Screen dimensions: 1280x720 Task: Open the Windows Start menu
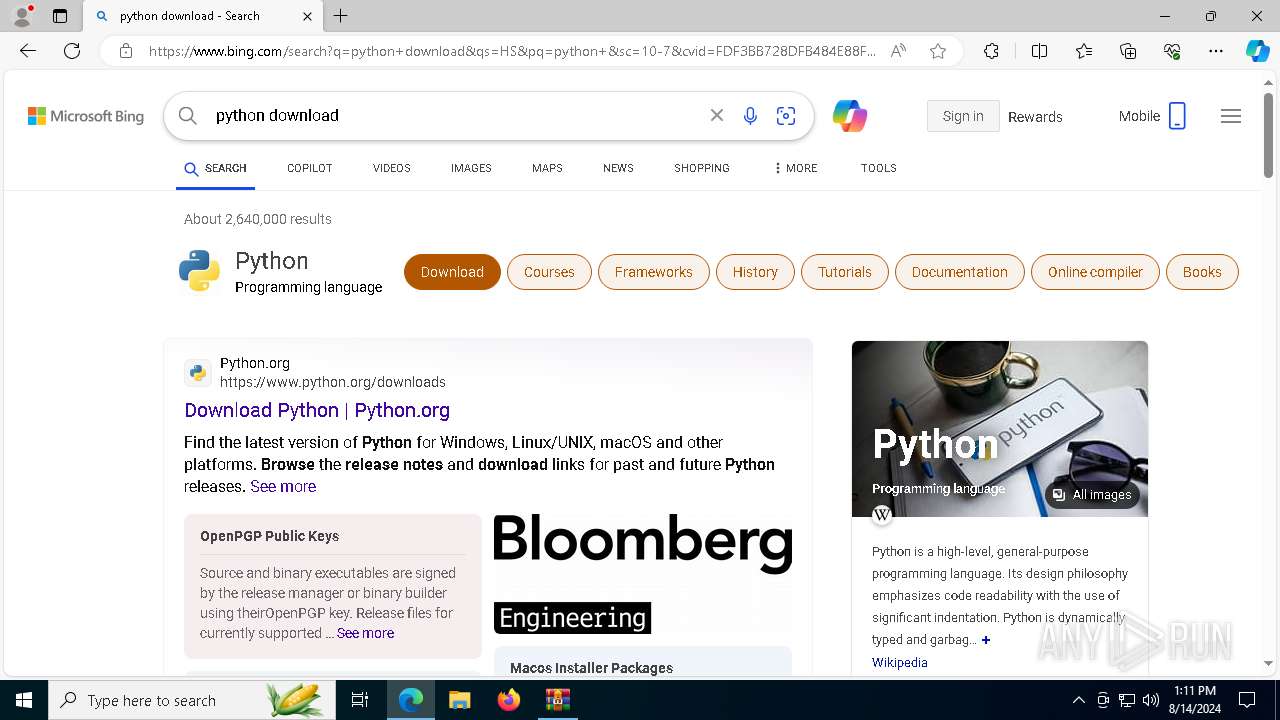[x=24, y=700]
